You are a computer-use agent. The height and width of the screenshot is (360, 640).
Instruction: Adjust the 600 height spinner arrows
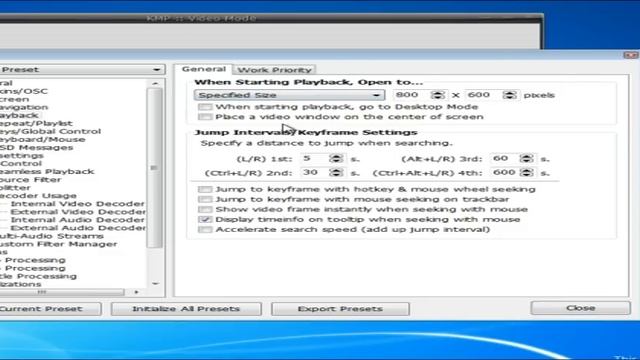click(510, 95)
